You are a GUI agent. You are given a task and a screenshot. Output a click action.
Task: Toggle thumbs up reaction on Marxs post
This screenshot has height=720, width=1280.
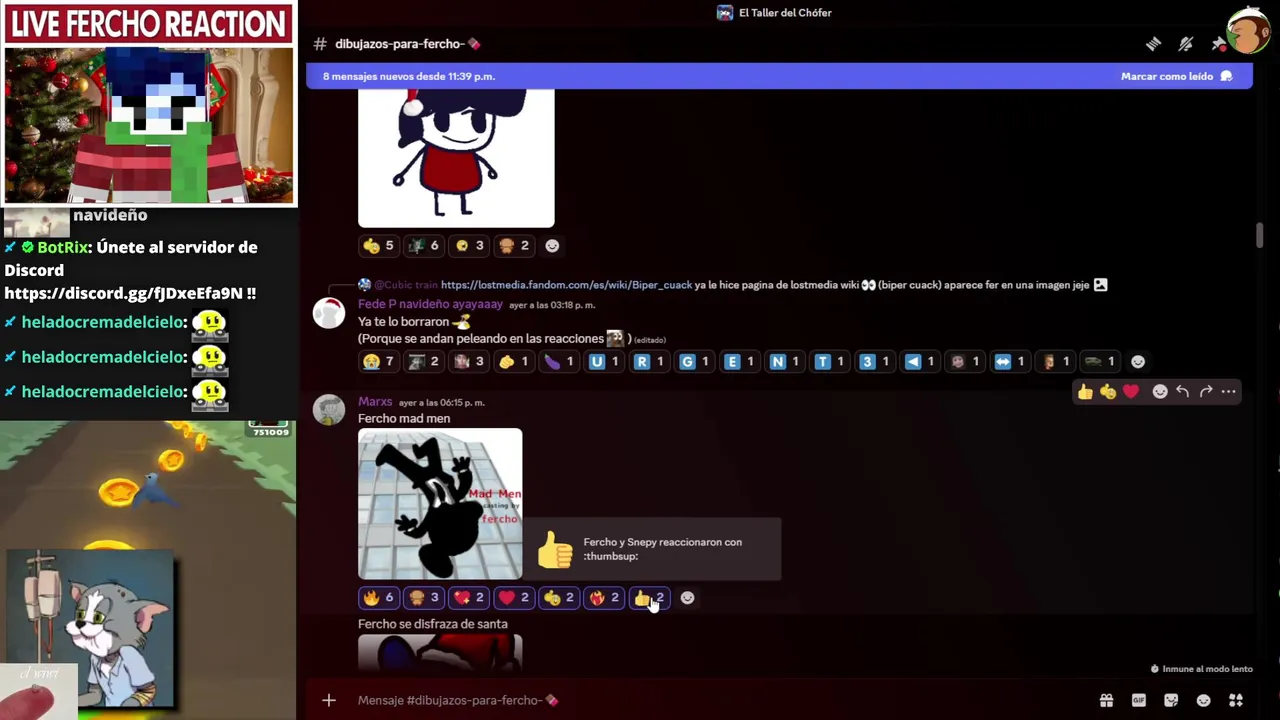[x=649, y=597]
